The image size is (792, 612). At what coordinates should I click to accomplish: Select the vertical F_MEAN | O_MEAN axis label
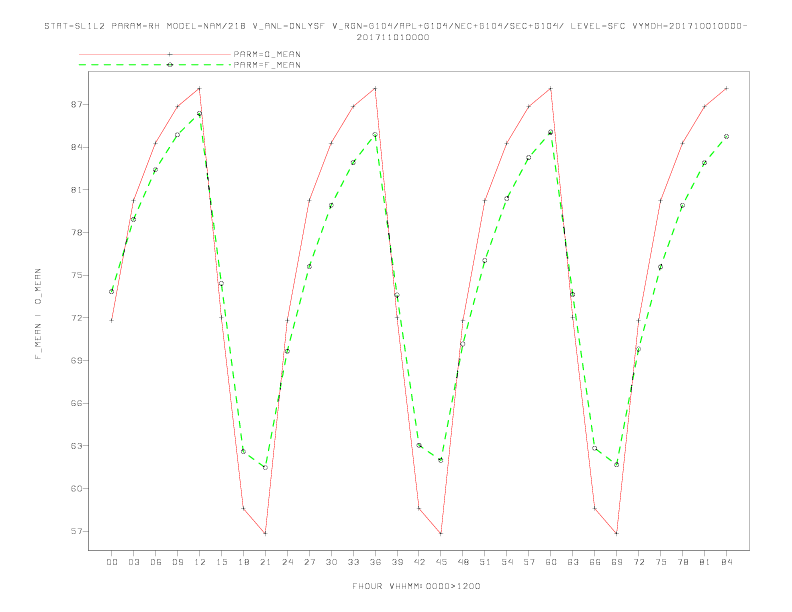[x=38, y=314]
